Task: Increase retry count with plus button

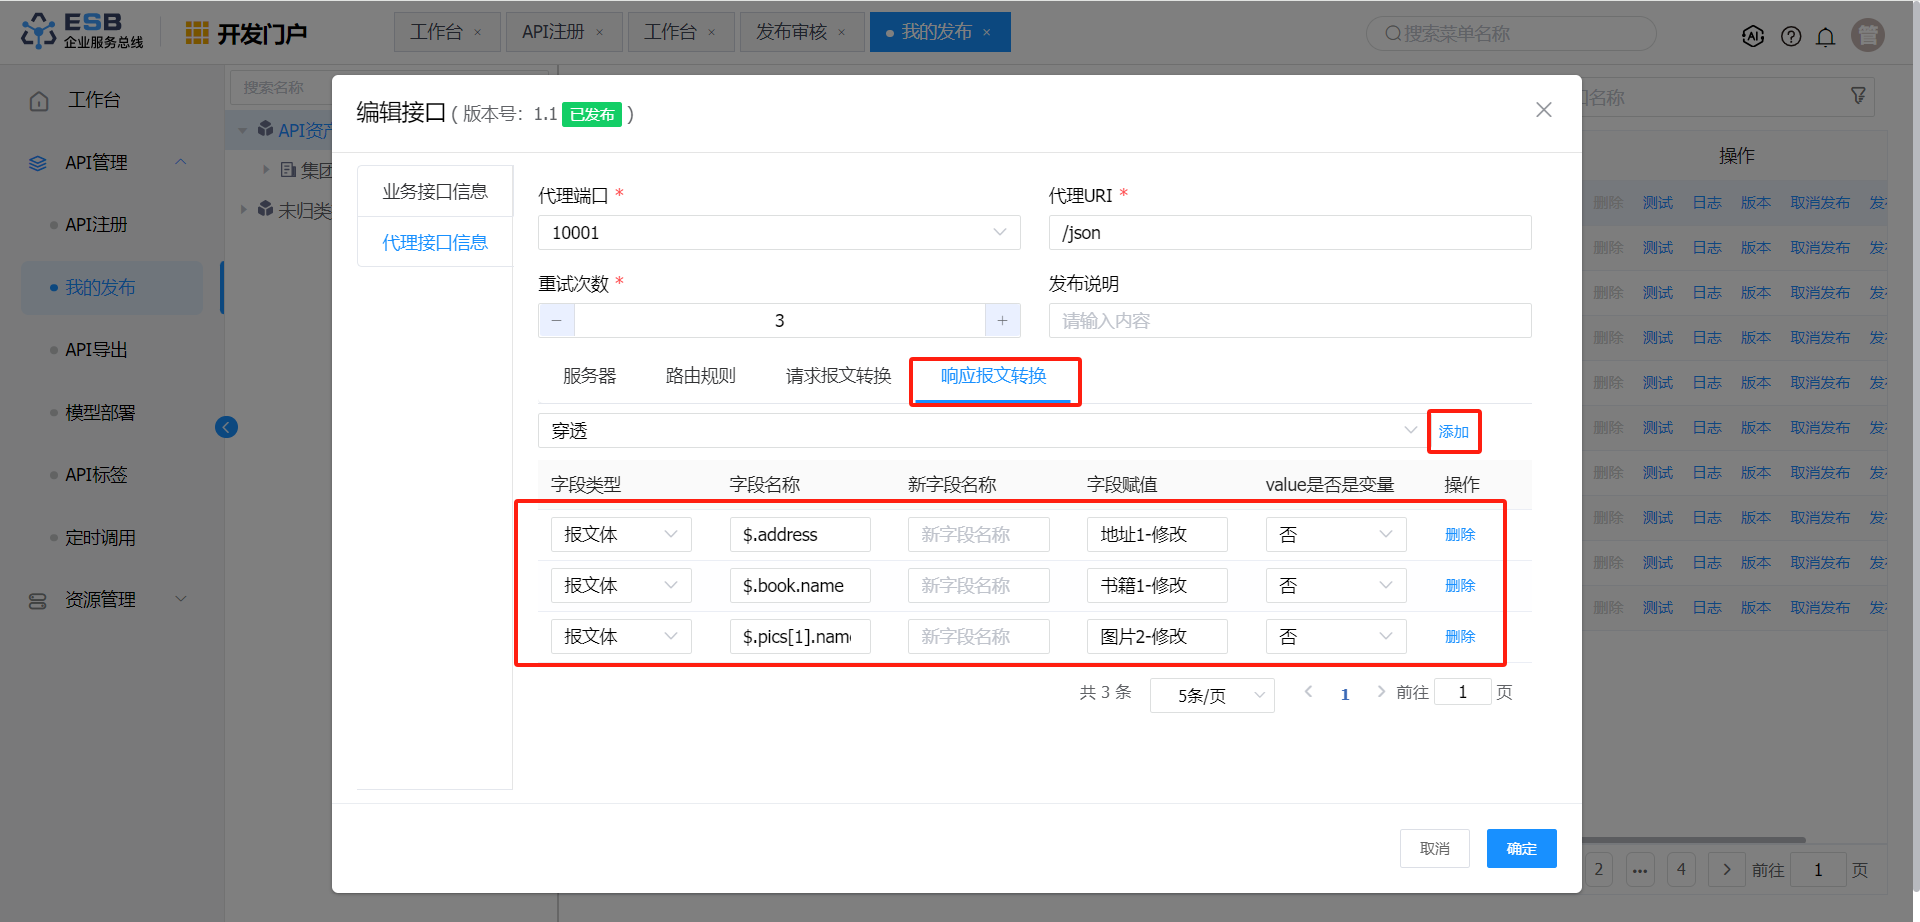Action: point(1002,321)
